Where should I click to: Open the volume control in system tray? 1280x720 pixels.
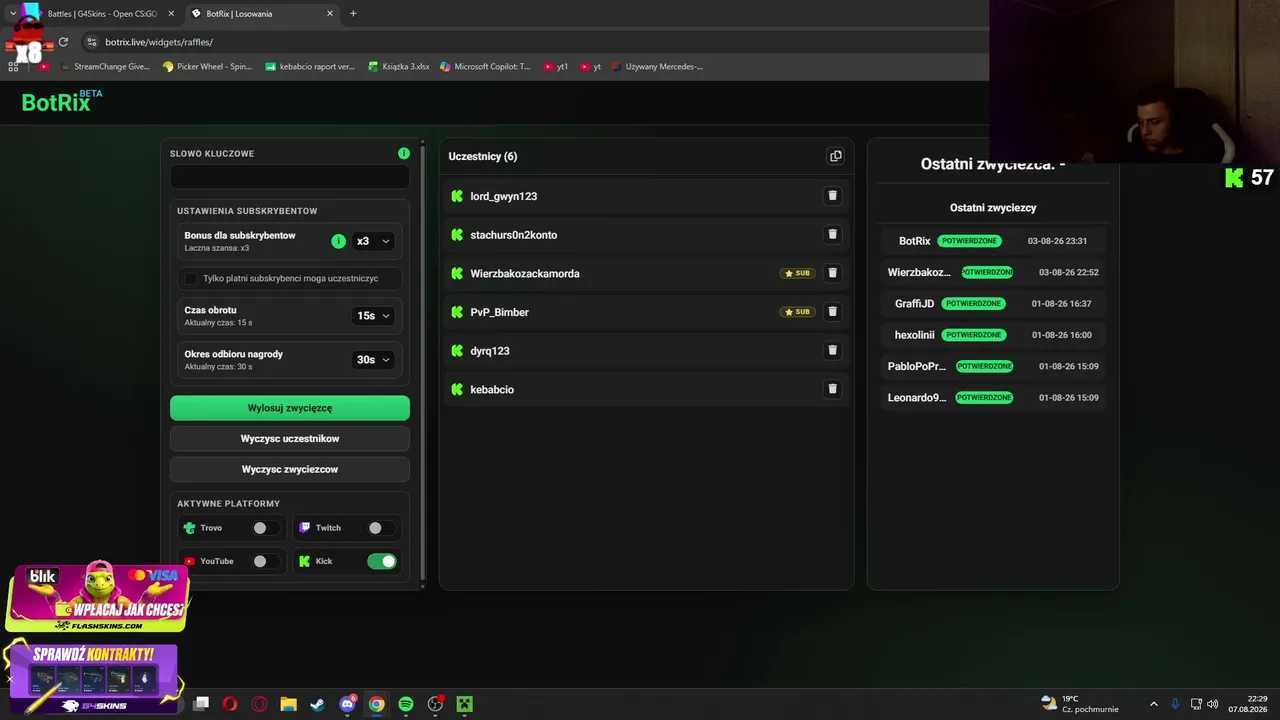[1213, 704]
